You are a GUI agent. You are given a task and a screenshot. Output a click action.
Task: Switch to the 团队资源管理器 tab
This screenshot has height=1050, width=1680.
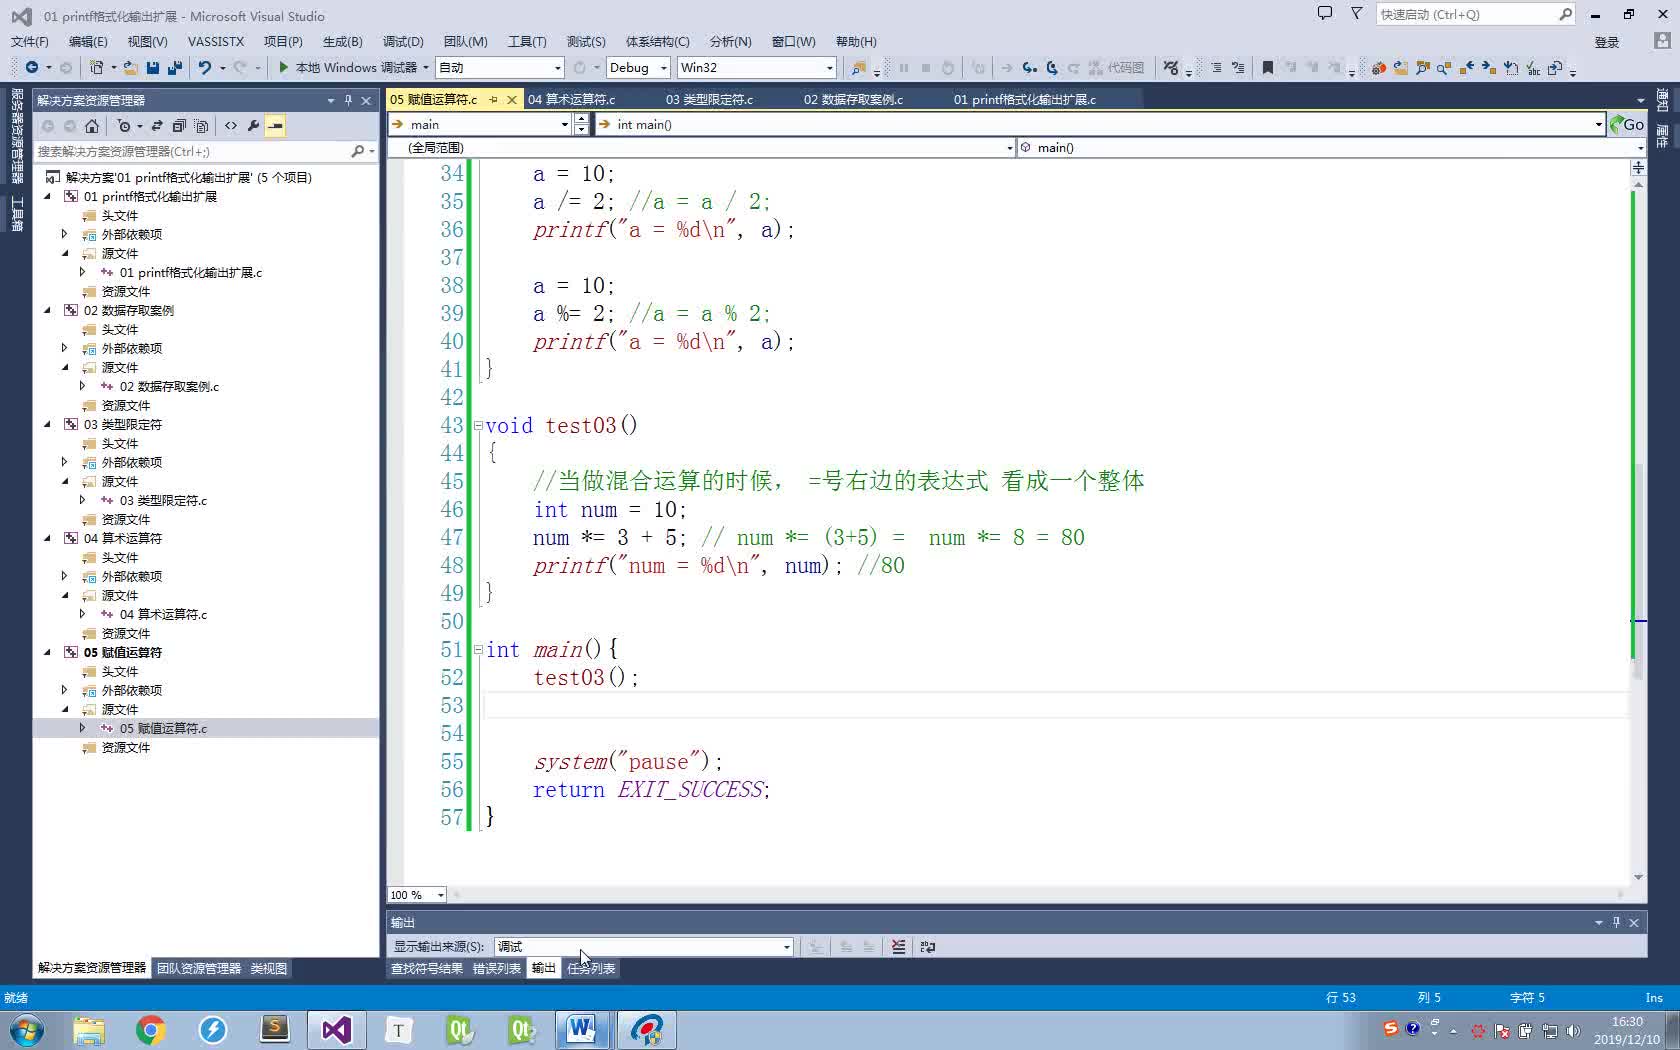pos(199,968)
